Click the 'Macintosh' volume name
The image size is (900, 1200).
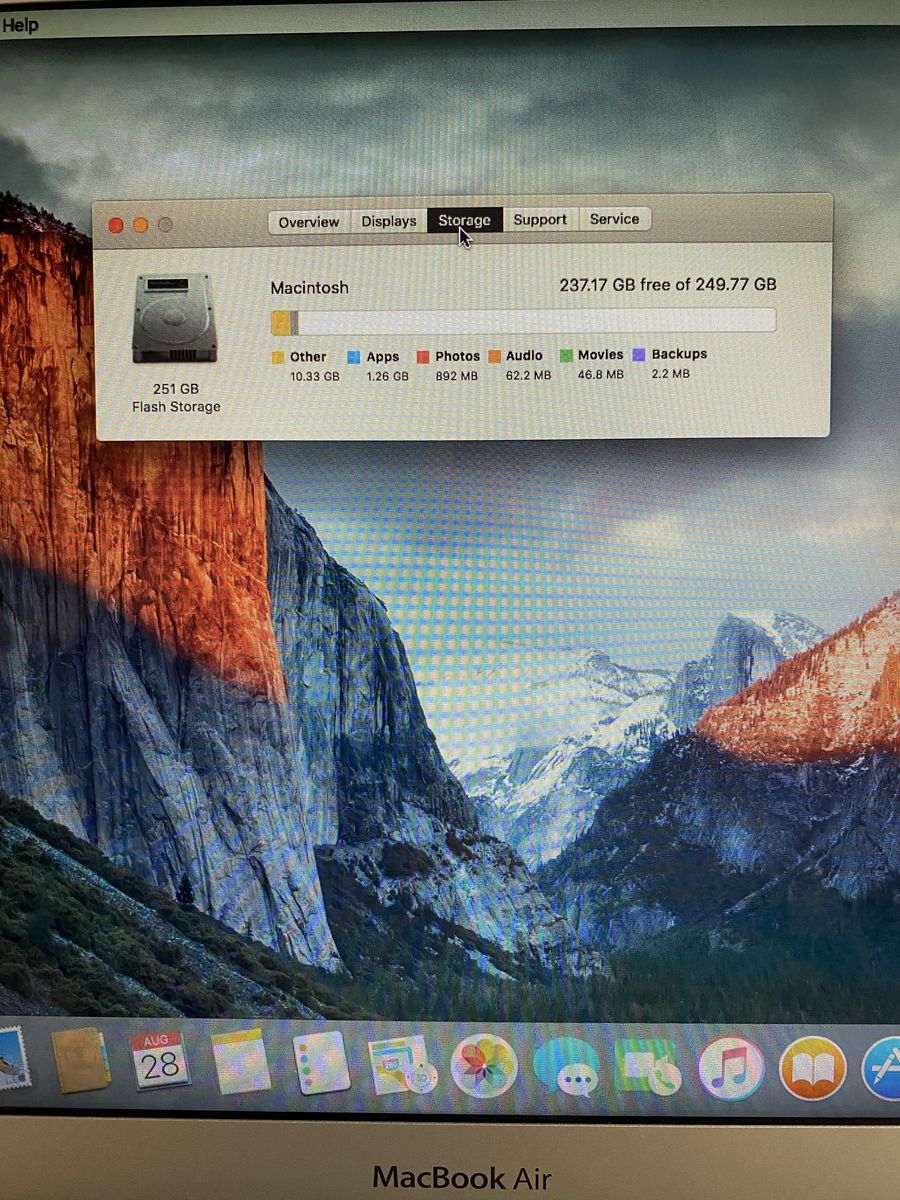[x=310, y=288]
